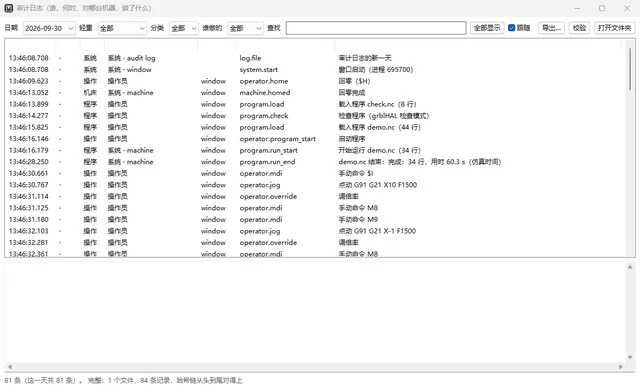This screenshot has width=640, height=391.
Task: Click the 打开文件夹 open folder button
Action: 614,28
